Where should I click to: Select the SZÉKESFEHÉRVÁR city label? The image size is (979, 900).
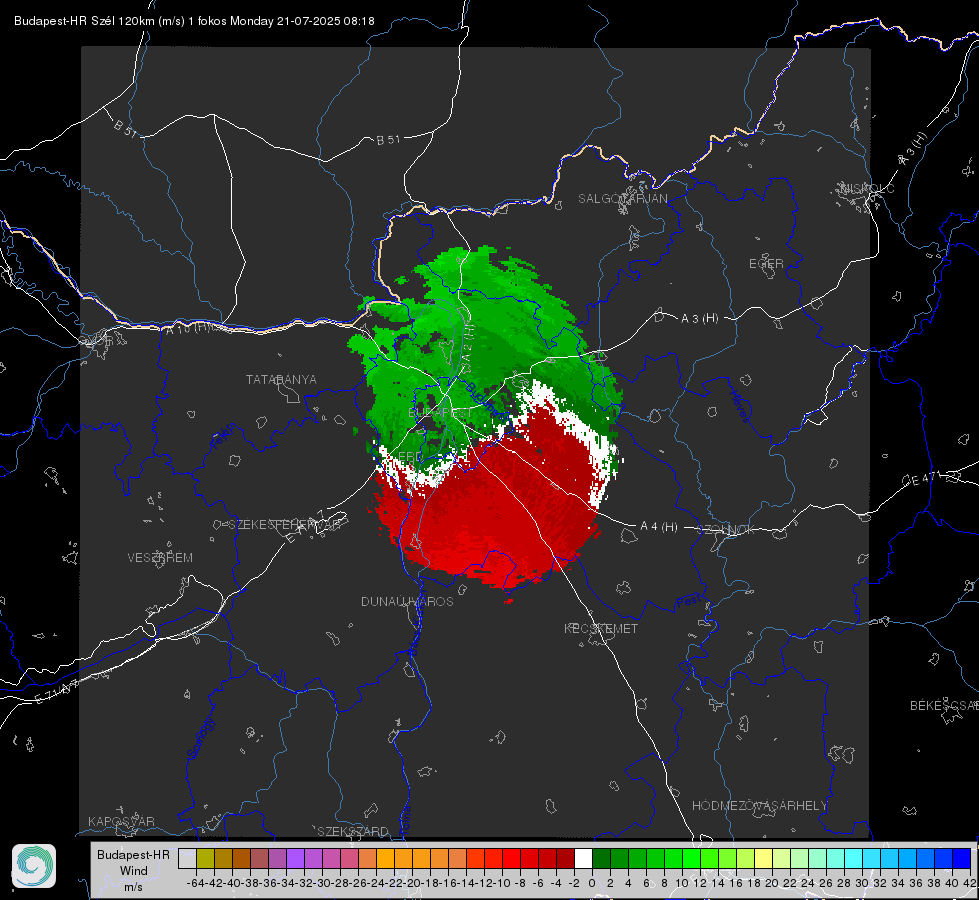285,525
